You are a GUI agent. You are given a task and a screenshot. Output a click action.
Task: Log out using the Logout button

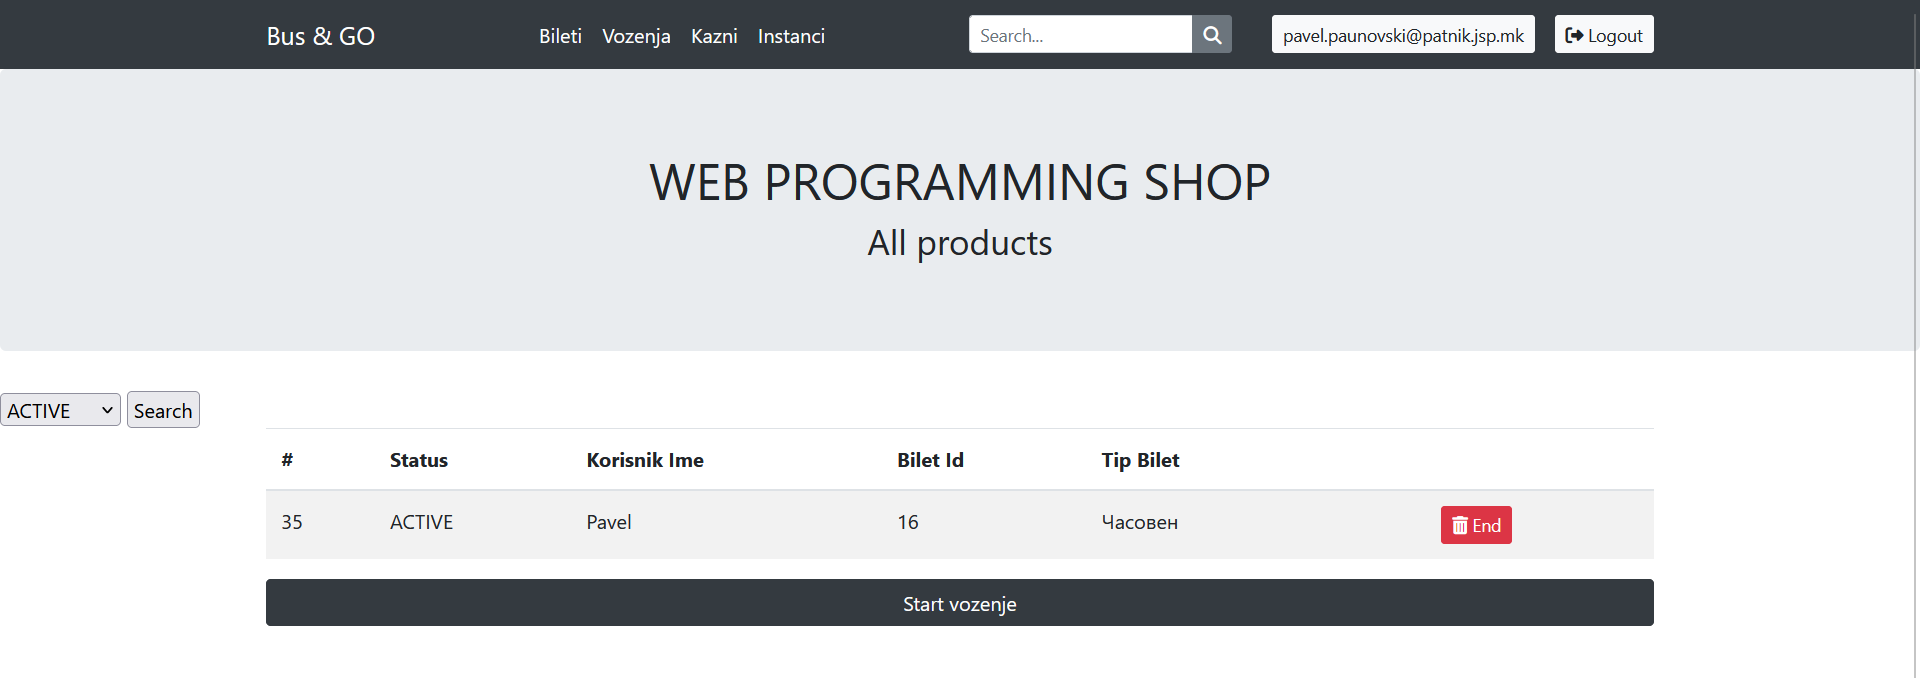pyautogui.click(x=1603, y=35)
